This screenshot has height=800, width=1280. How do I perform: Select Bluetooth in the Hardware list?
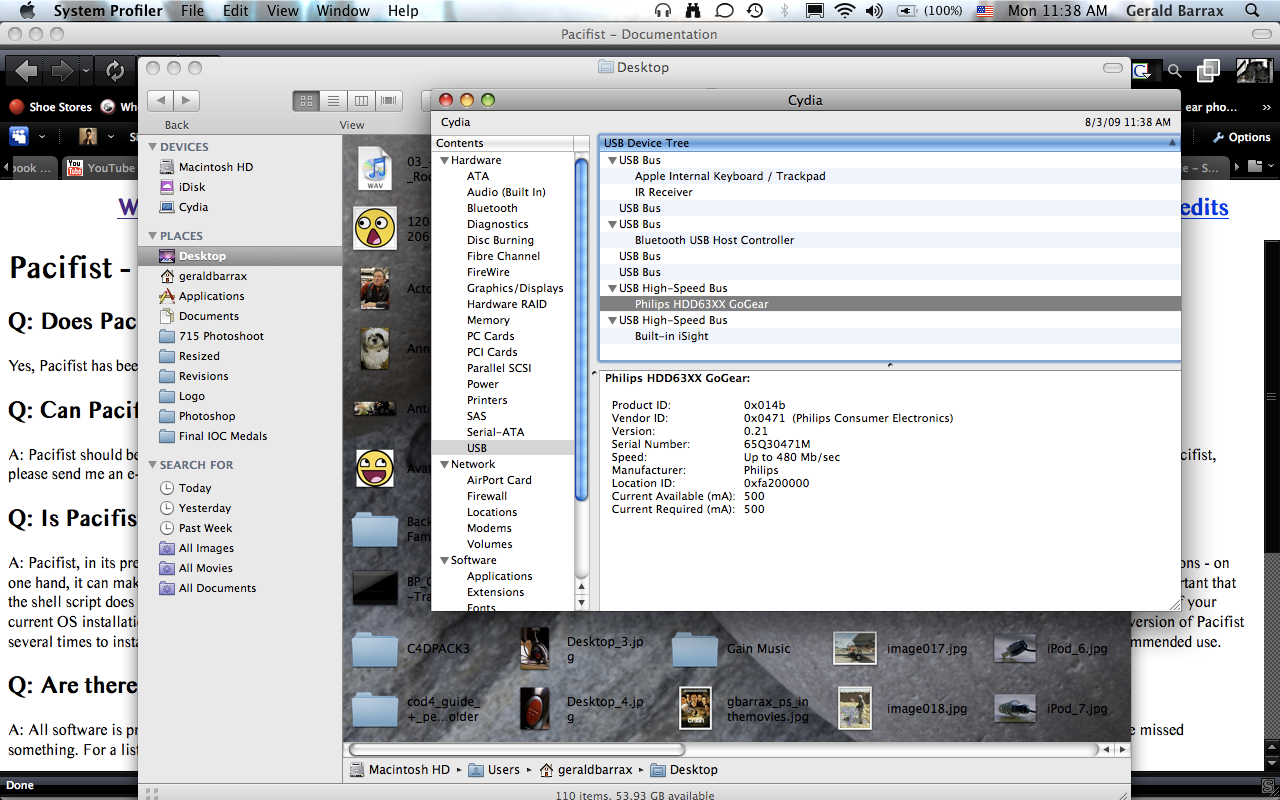click(x=492, y=208)
